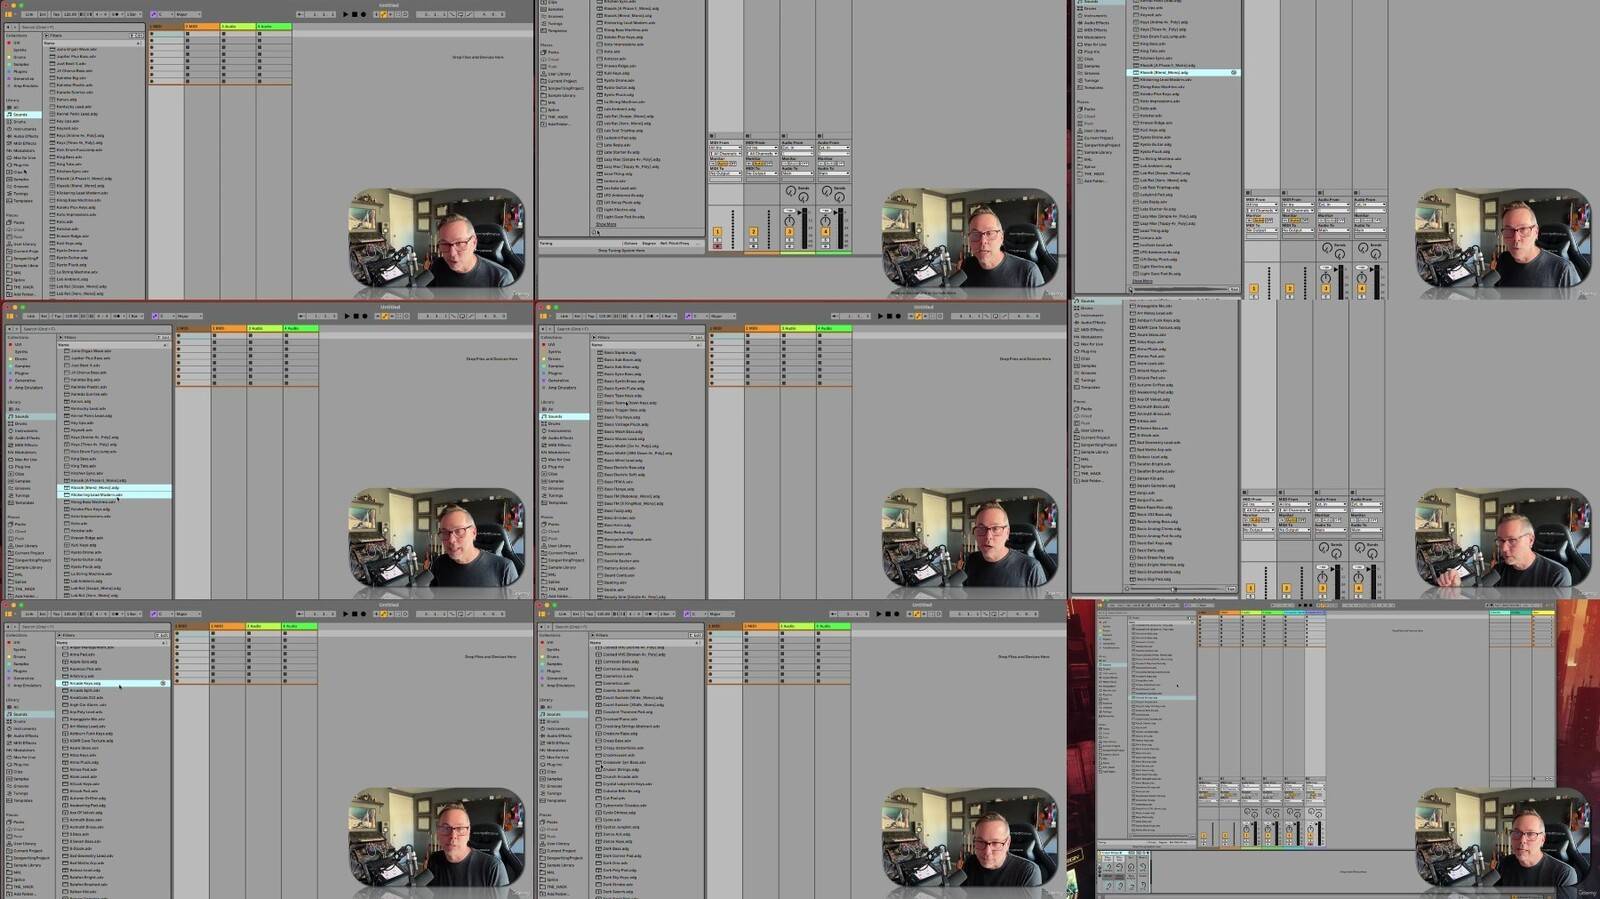Click the browser search field in middle-left frame
This screenshot has height=899, width=1600.
(x=95, y=329)
